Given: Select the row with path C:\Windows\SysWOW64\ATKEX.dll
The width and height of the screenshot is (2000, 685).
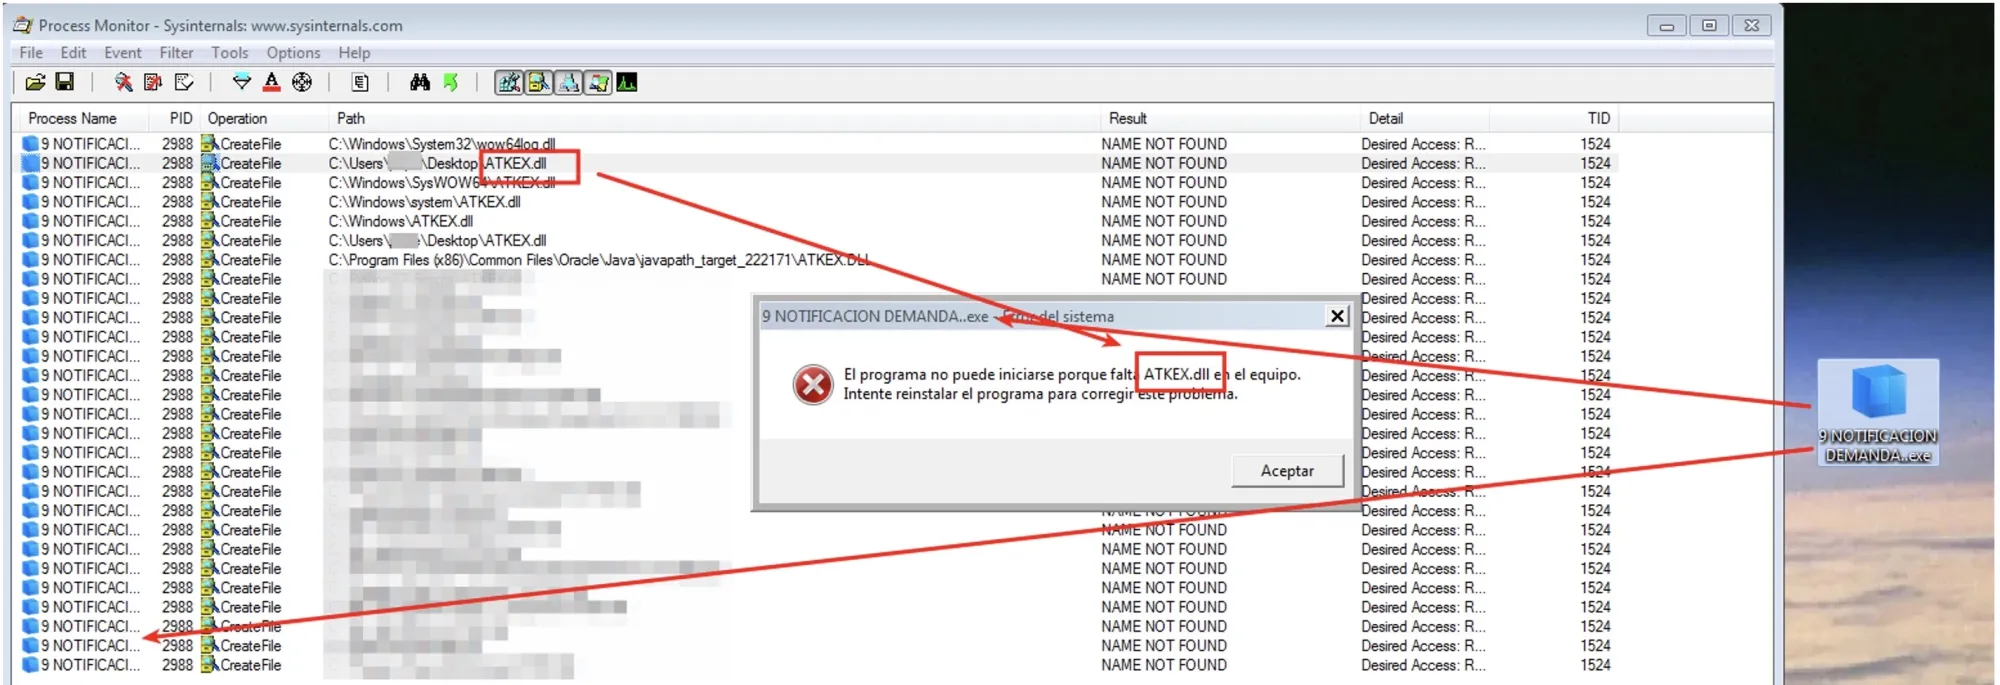Looking at the screenshot, I should [816, 183].
